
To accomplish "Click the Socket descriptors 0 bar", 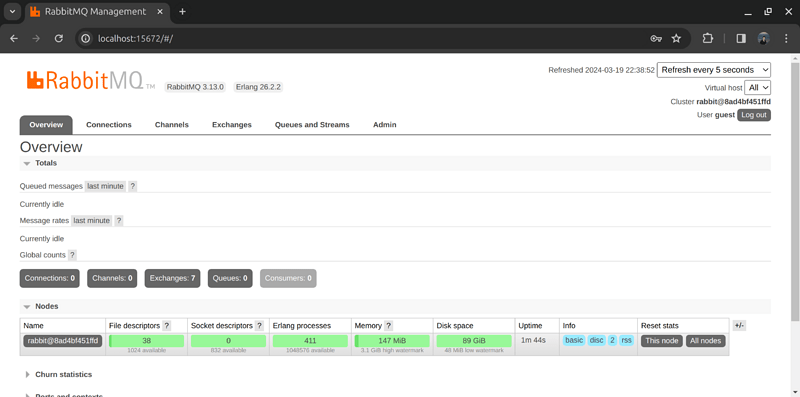I will [x=228, y=341].
